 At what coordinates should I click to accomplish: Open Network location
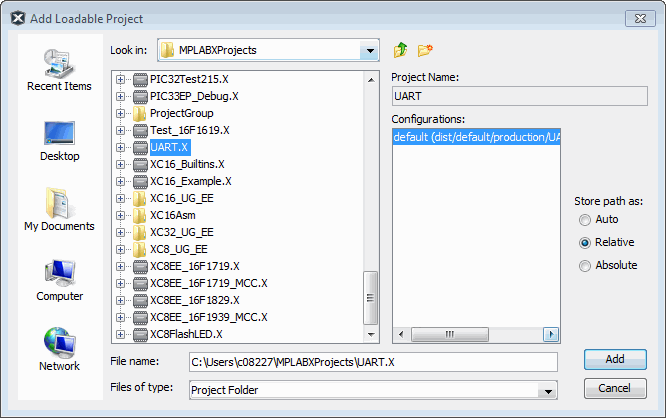[x=59, y=349]
